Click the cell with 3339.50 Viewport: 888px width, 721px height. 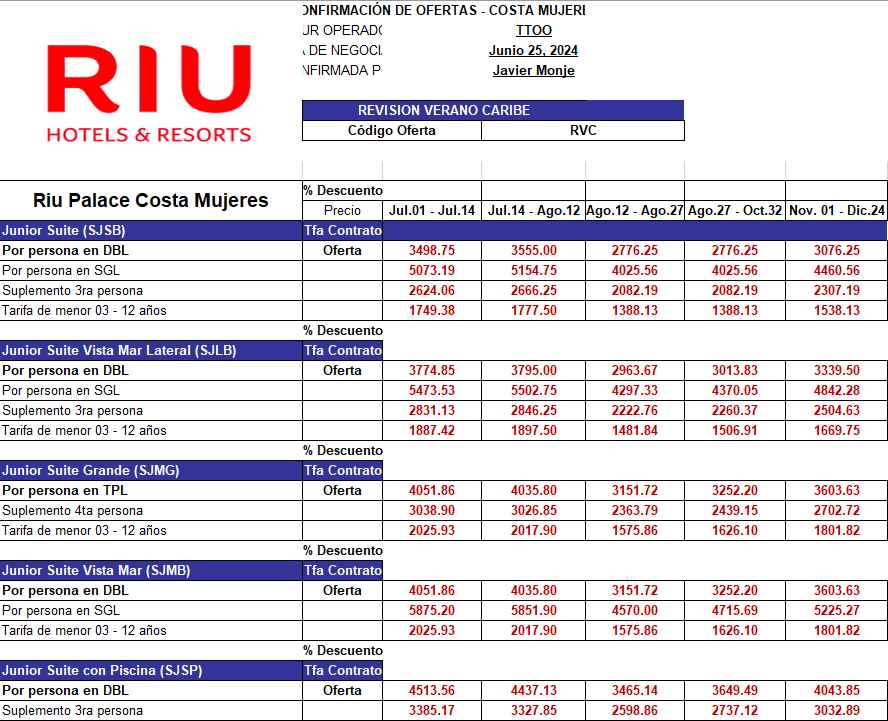click(x=836, y=370)
